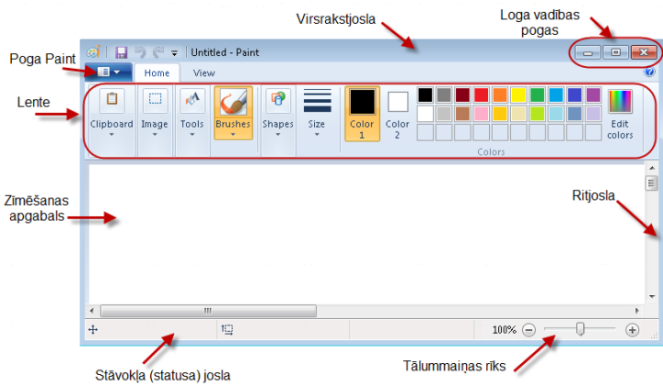Pick the yellow color swatch

point(519,95)
